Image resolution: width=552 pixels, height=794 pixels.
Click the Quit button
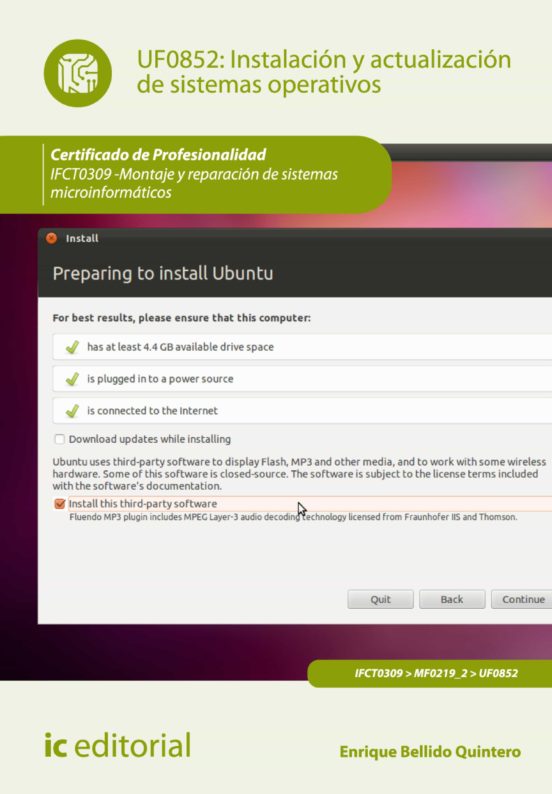[x=380, y=600]
